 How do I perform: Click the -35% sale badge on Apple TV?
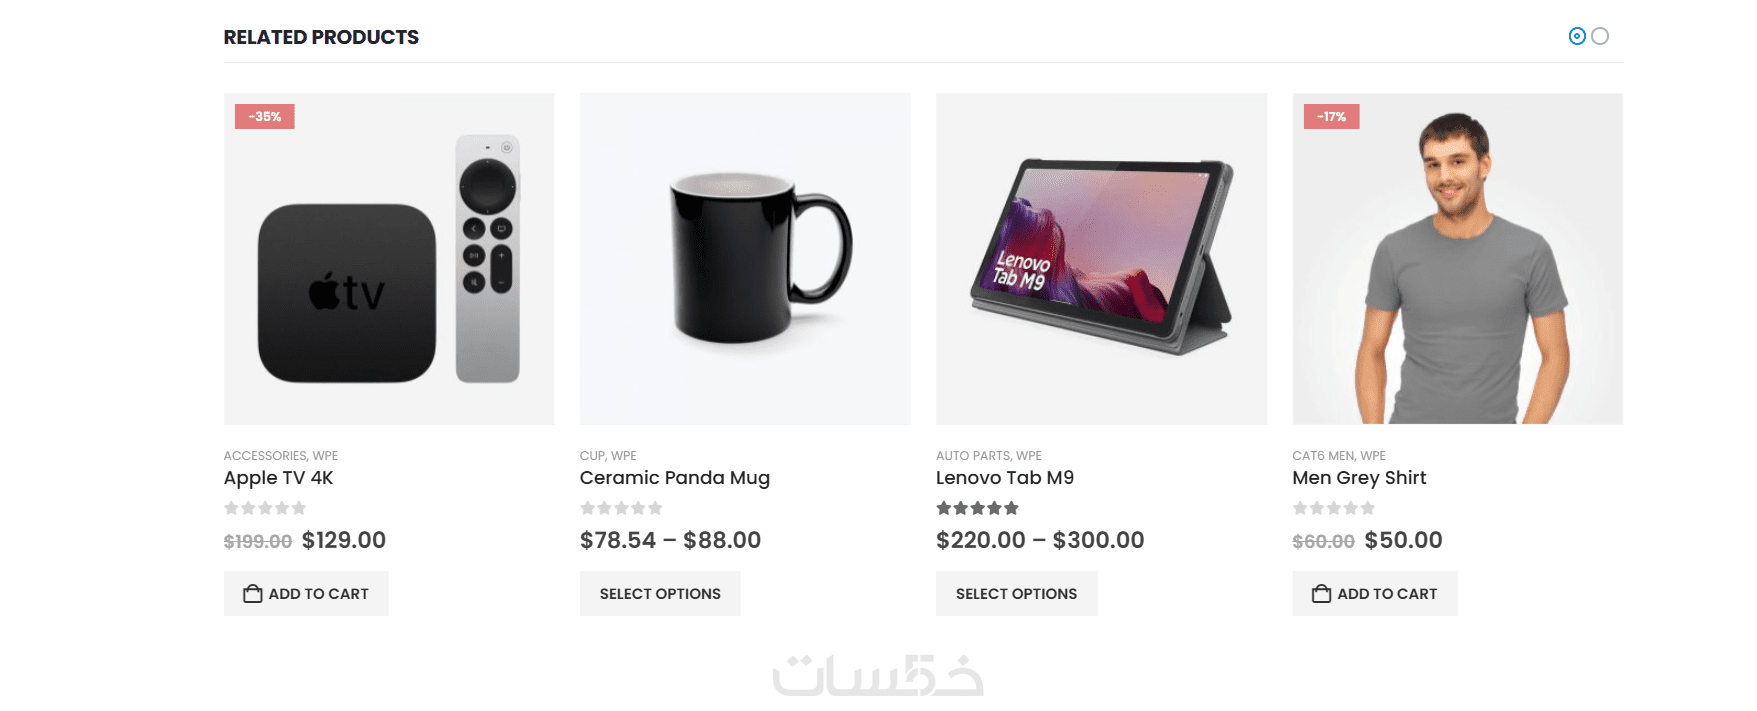click(265, 117)
